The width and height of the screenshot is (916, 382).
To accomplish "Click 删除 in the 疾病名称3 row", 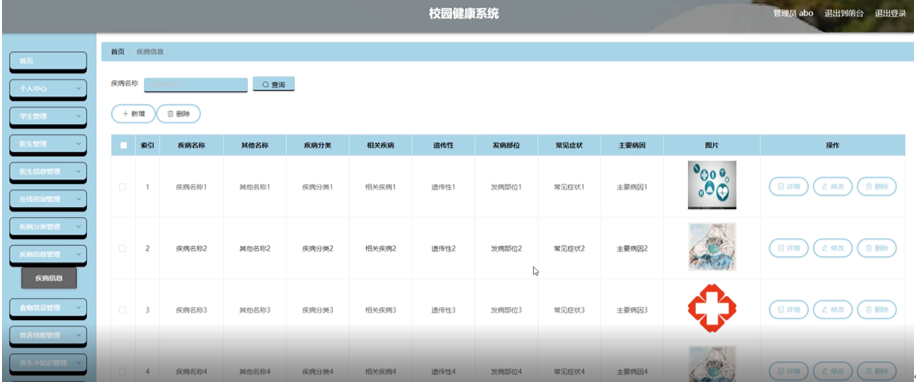I will (x=876, y=310).
